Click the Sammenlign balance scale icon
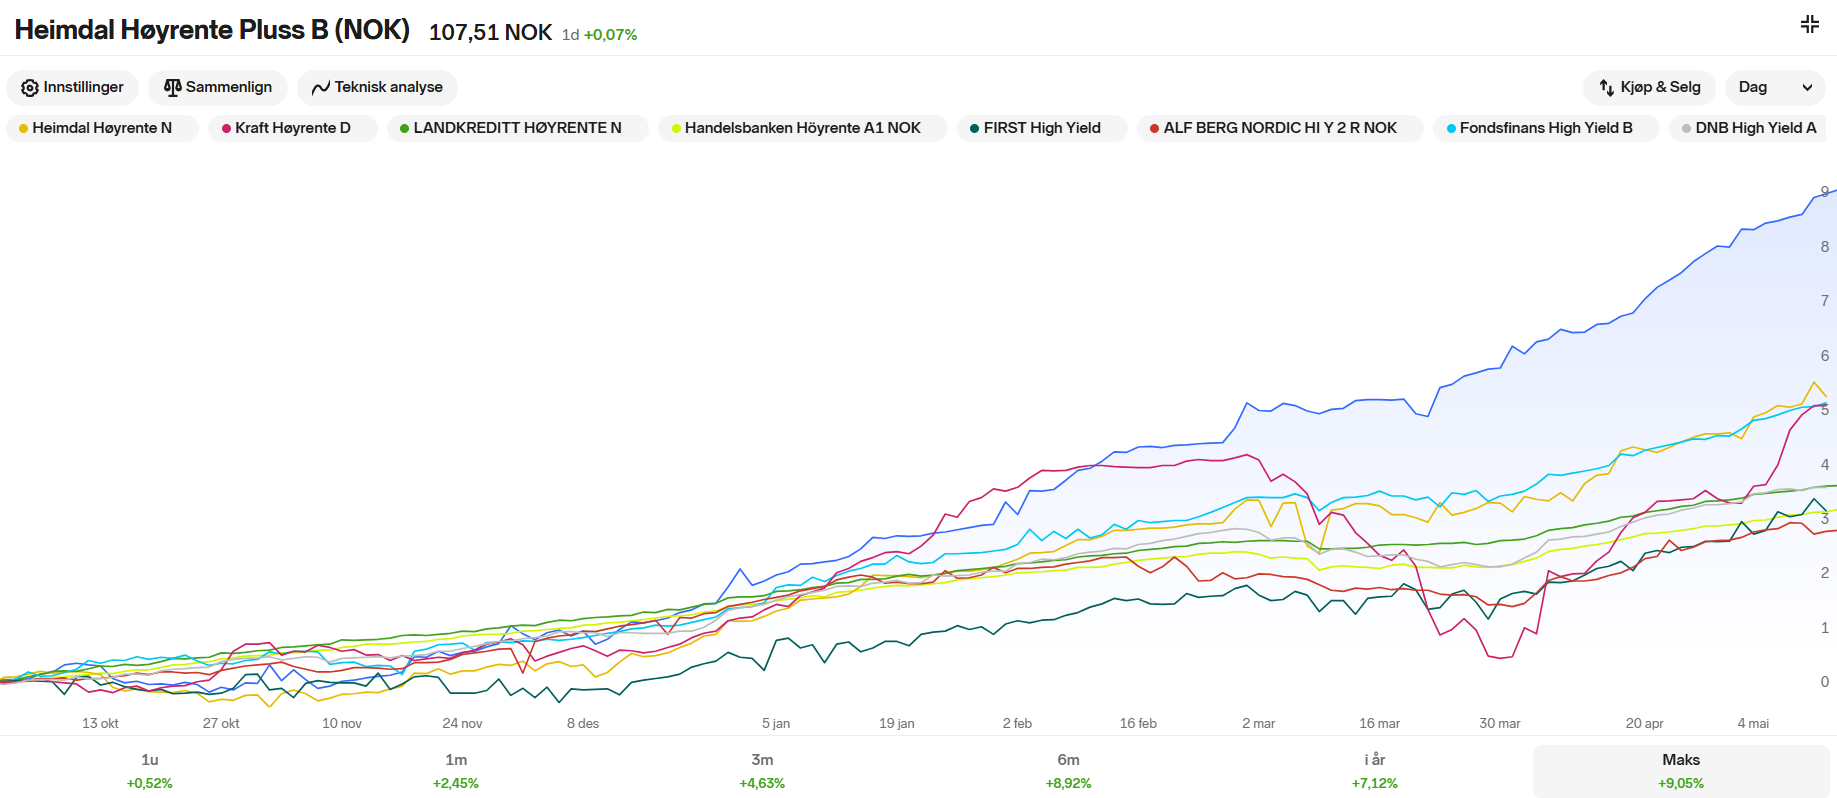 coord(172,88)
